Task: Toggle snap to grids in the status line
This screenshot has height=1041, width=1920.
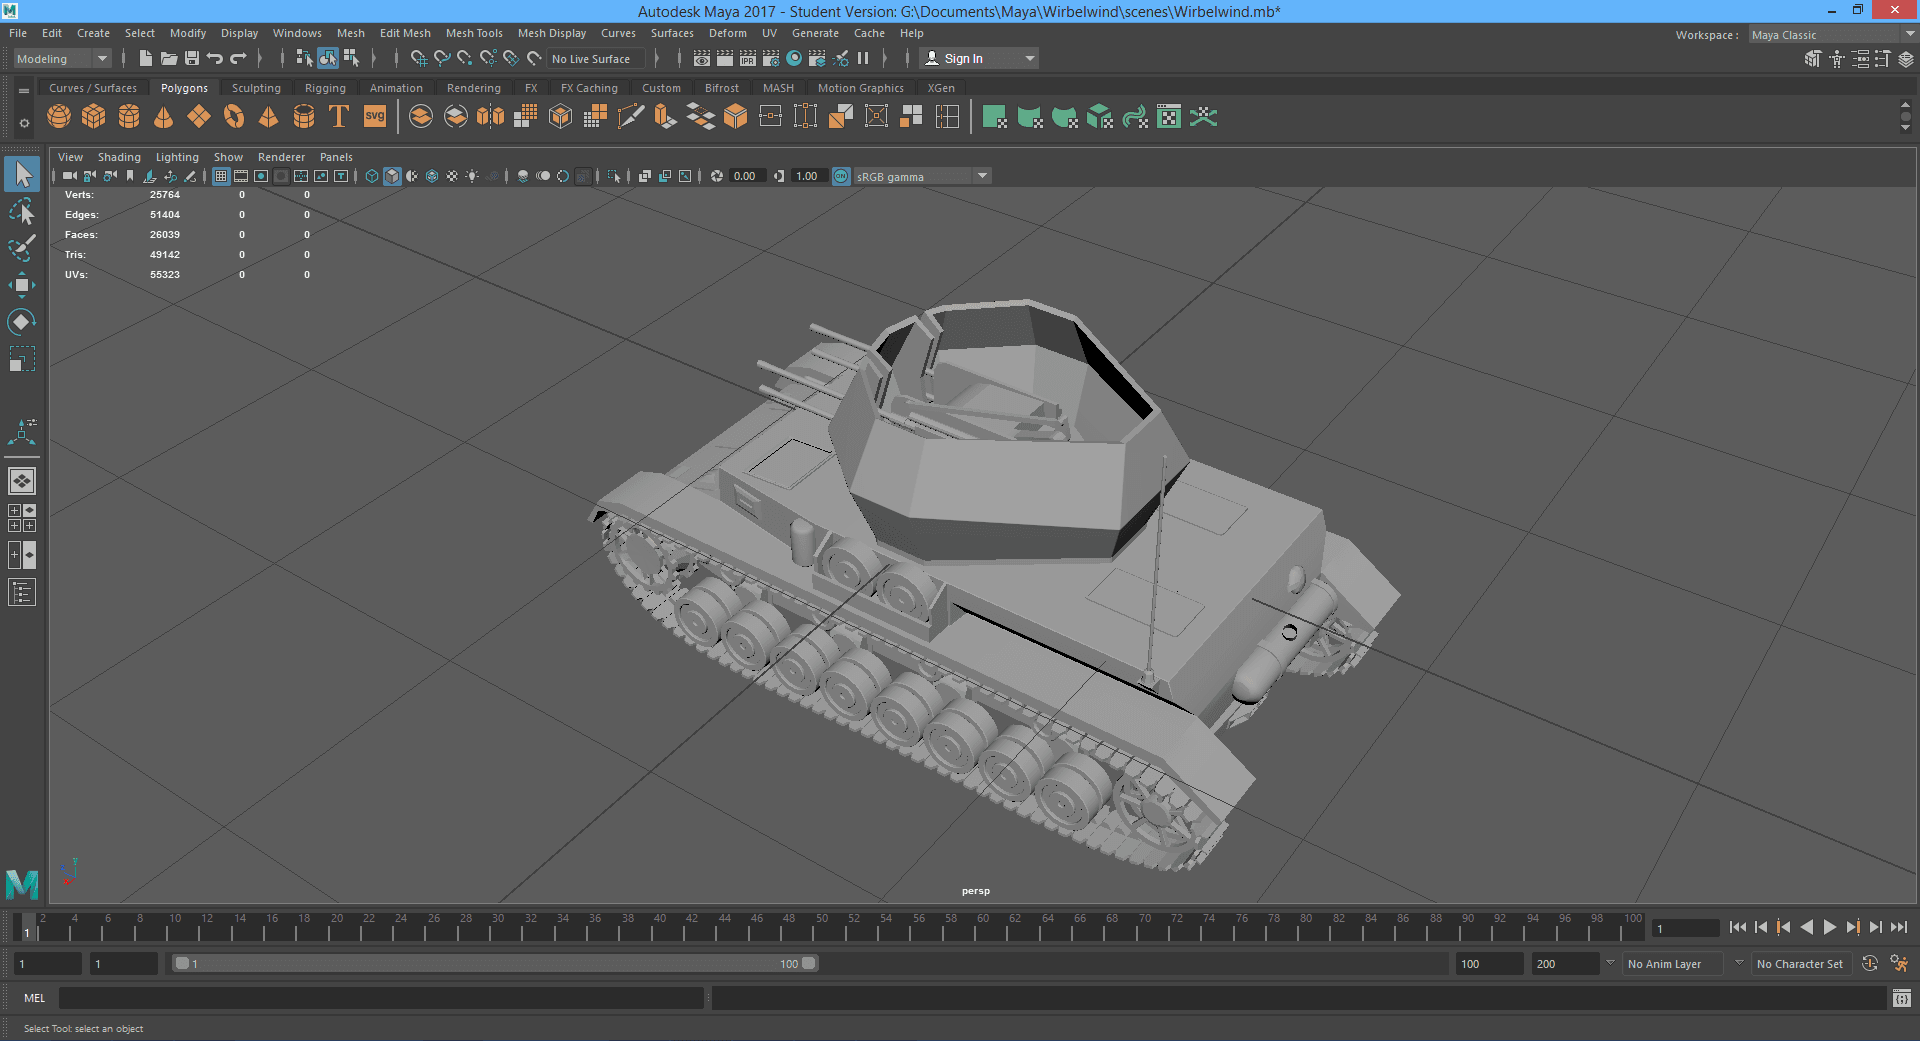Action: [x=418, y=58]
